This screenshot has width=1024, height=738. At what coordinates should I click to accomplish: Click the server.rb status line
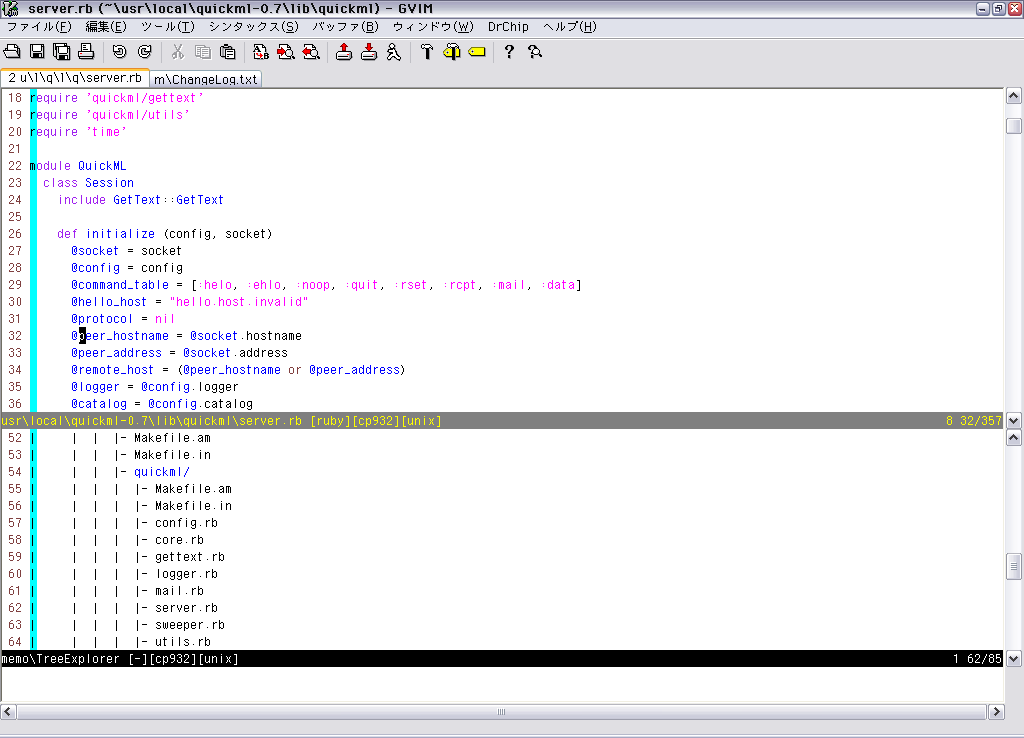click(502, 421)
